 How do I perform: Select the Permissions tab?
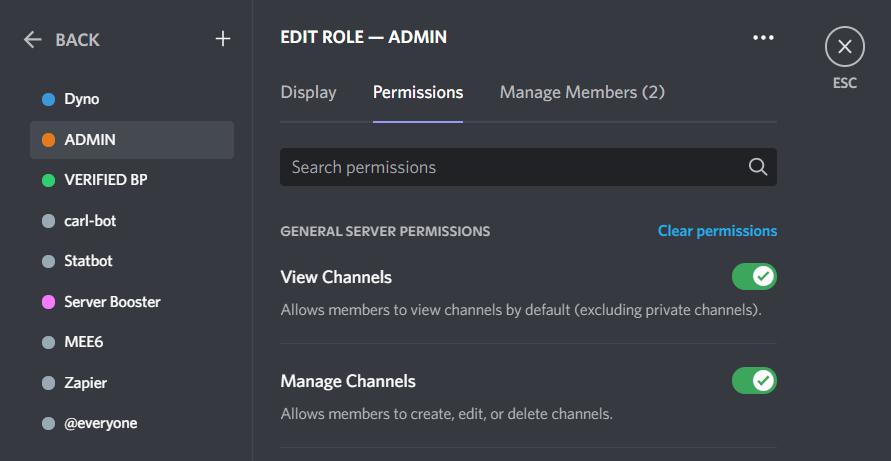click(418, 92)
